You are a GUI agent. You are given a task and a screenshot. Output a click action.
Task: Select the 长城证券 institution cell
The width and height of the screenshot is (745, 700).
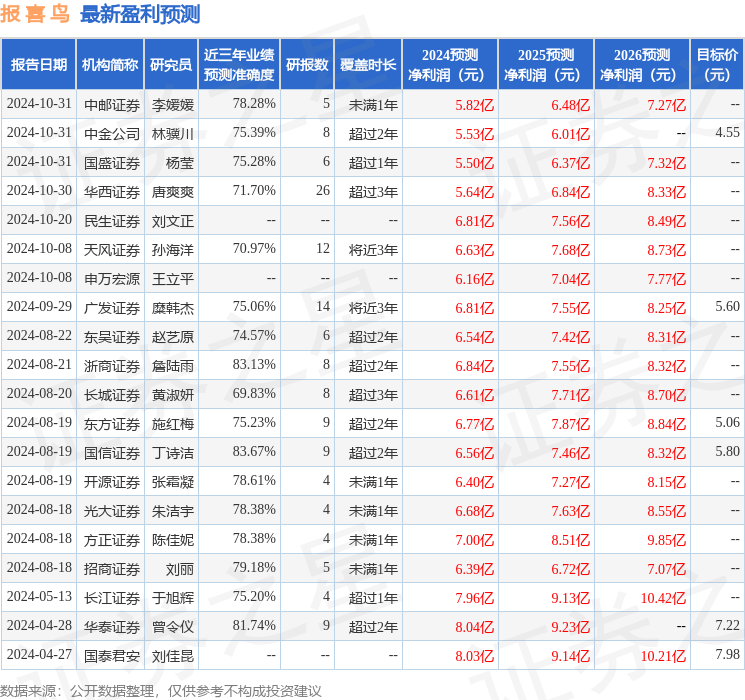(112, 394)
